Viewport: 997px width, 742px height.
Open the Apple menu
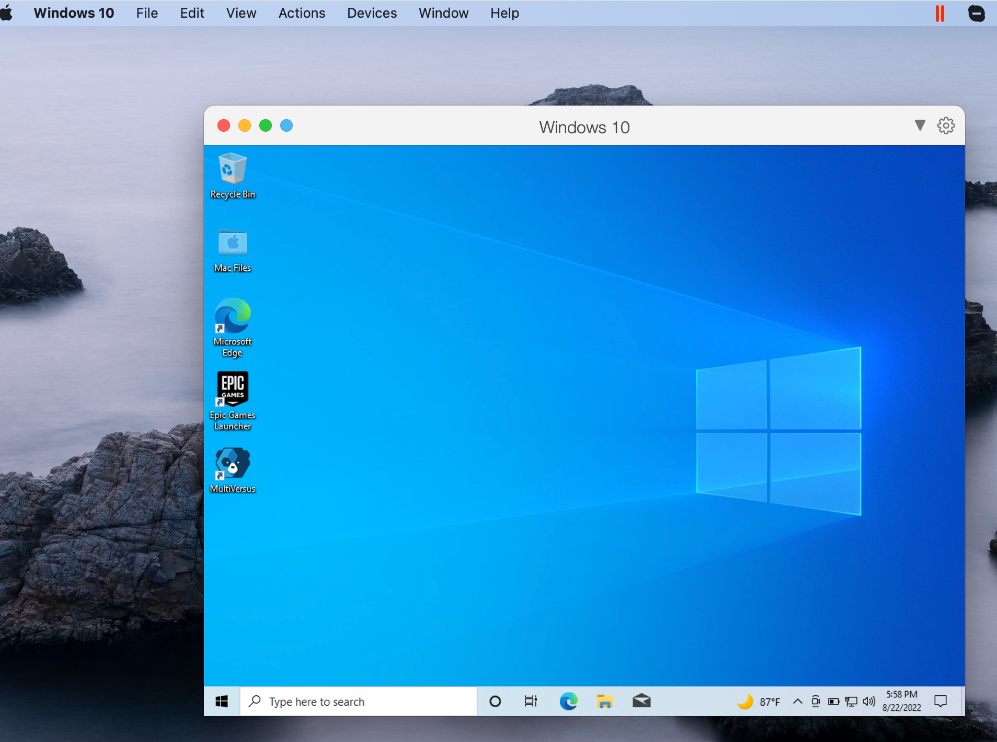(x=6, y=13)
